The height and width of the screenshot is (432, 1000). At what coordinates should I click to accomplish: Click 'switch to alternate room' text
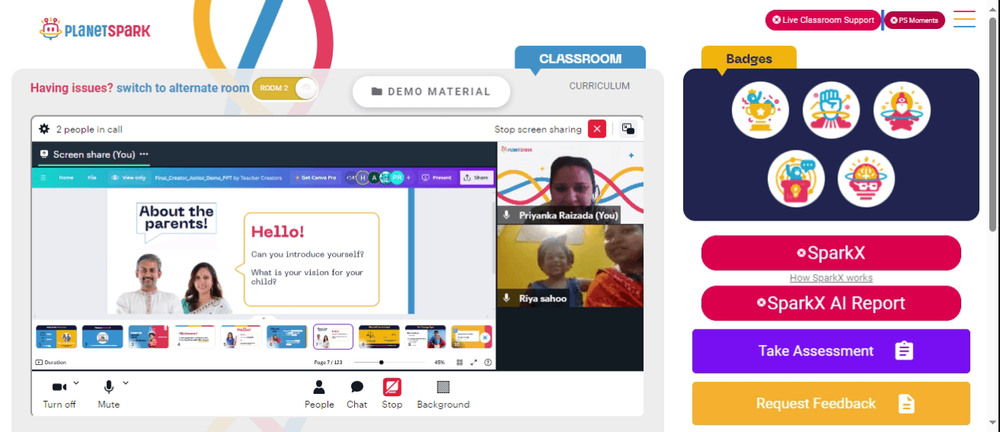point(182,88)
